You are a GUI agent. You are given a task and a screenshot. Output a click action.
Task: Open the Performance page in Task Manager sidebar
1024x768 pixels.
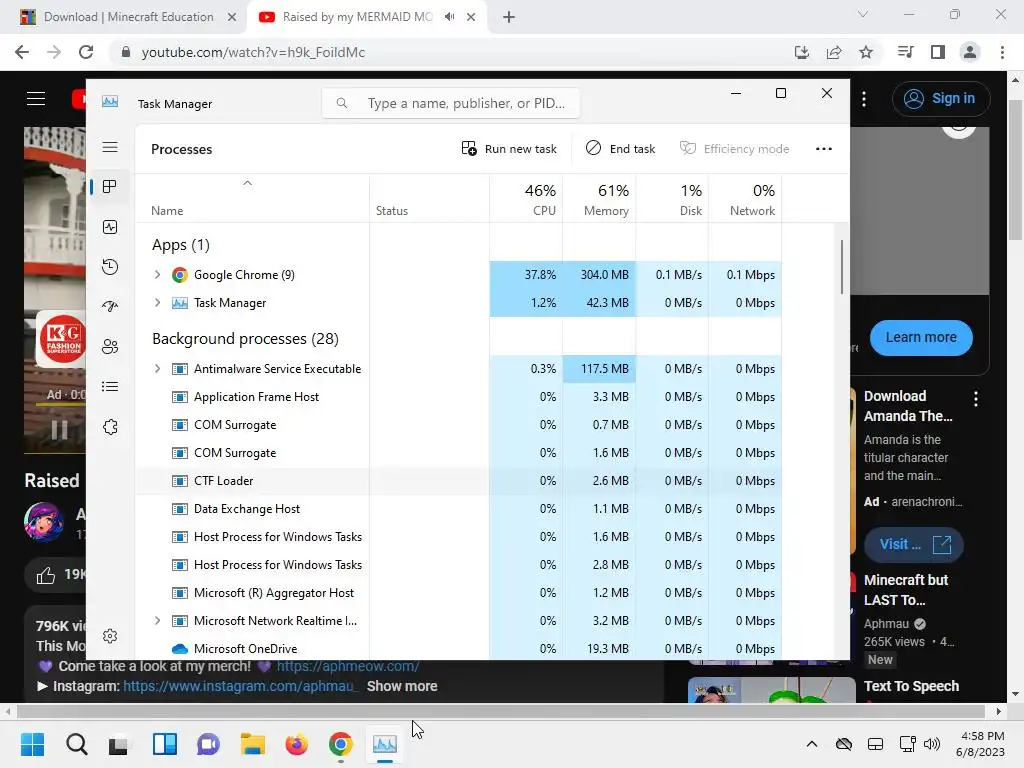[110, 227]
